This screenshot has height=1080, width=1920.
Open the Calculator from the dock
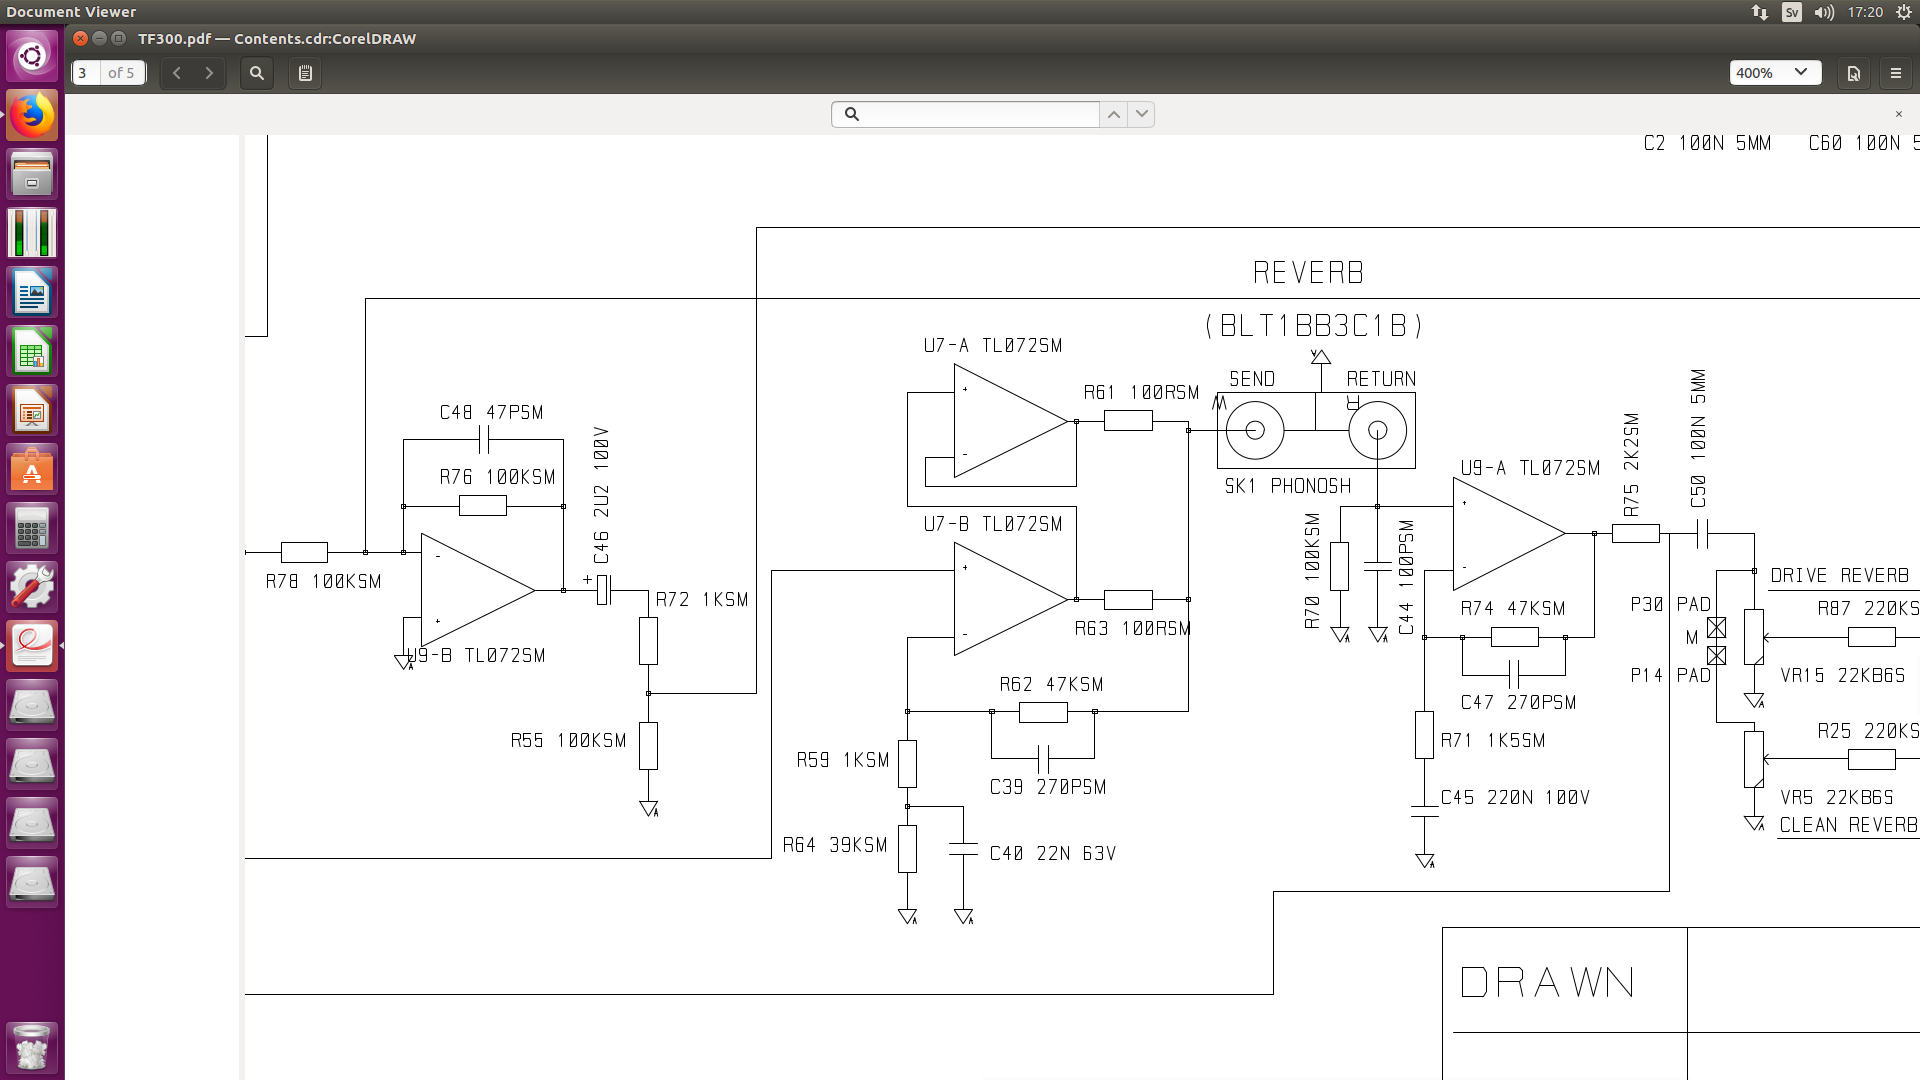(32, 529)
